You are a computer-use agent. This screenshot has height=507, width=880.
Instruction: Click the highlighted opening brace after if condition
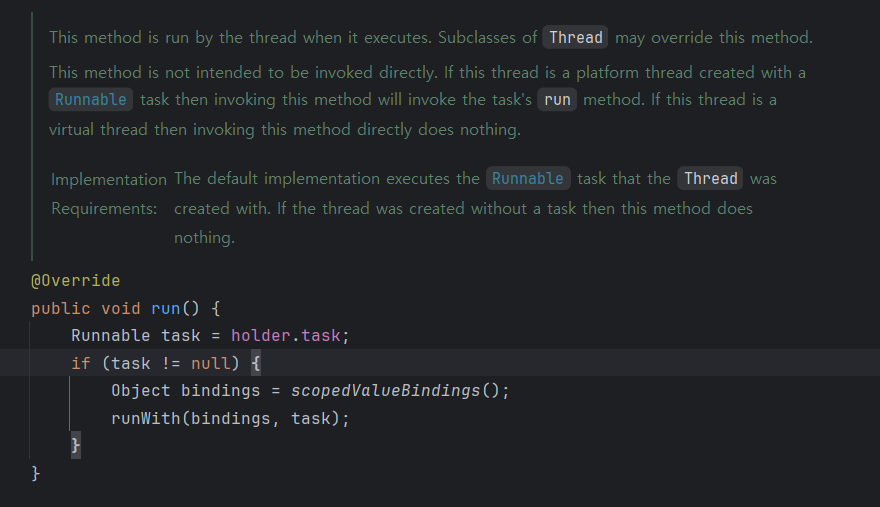256,363
